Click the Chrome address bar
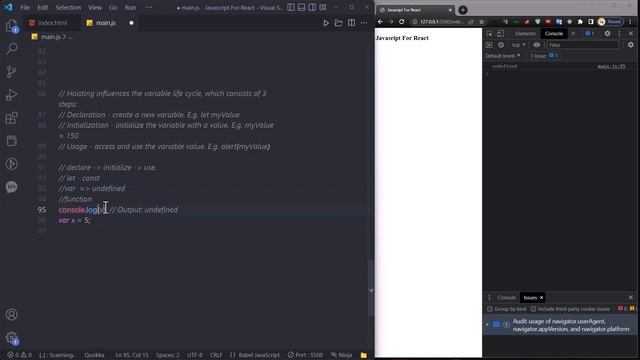 tap(442, 22)
